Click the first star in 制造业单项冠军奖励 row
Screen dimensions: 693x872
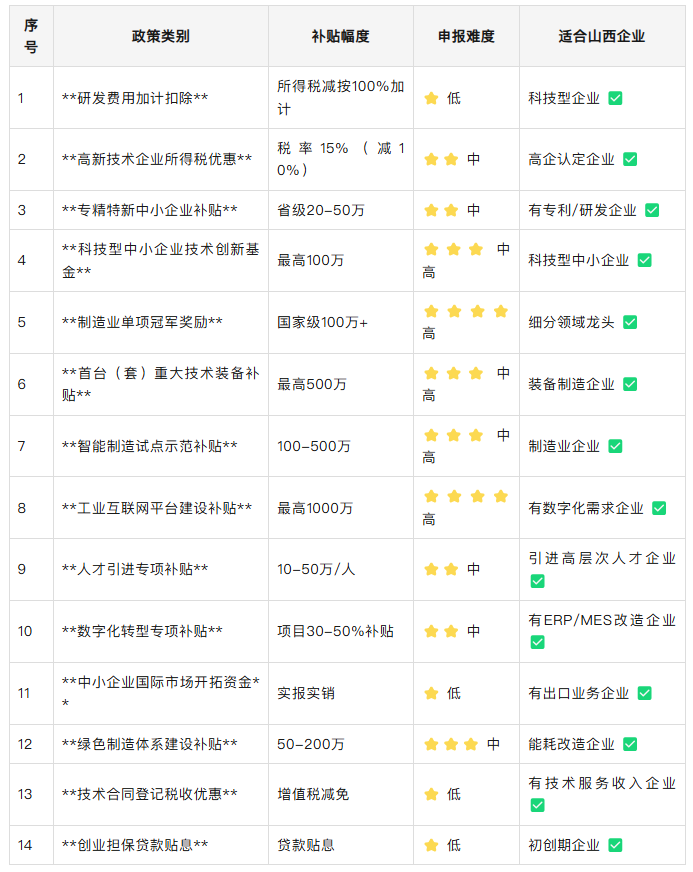pyautogui.click(x=431, y=311)
